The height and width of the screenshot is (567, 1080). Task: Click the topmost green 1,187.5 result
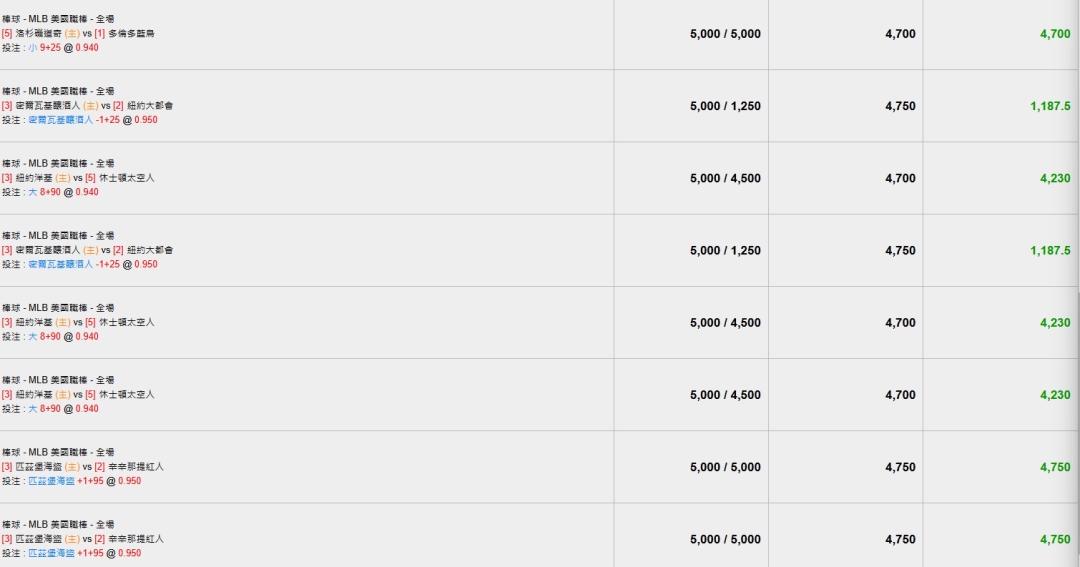(1050, 106)
